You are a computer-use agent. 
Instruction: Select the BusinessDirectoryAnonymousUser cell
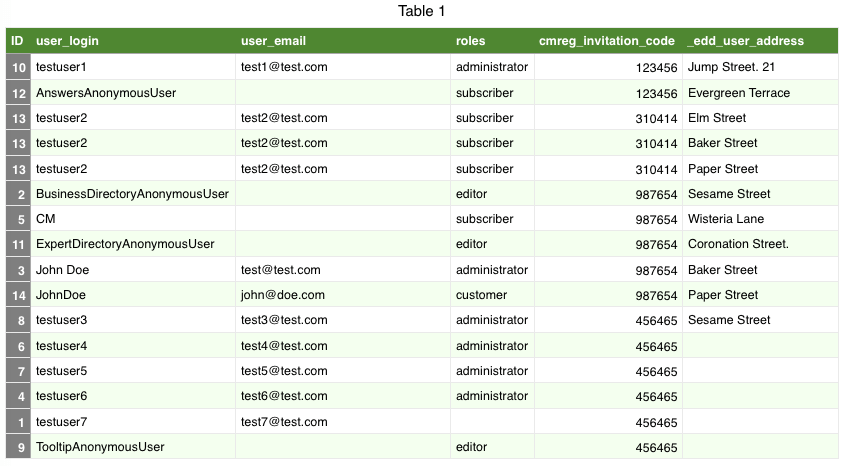pyautogui.click(x=132, y=194)
